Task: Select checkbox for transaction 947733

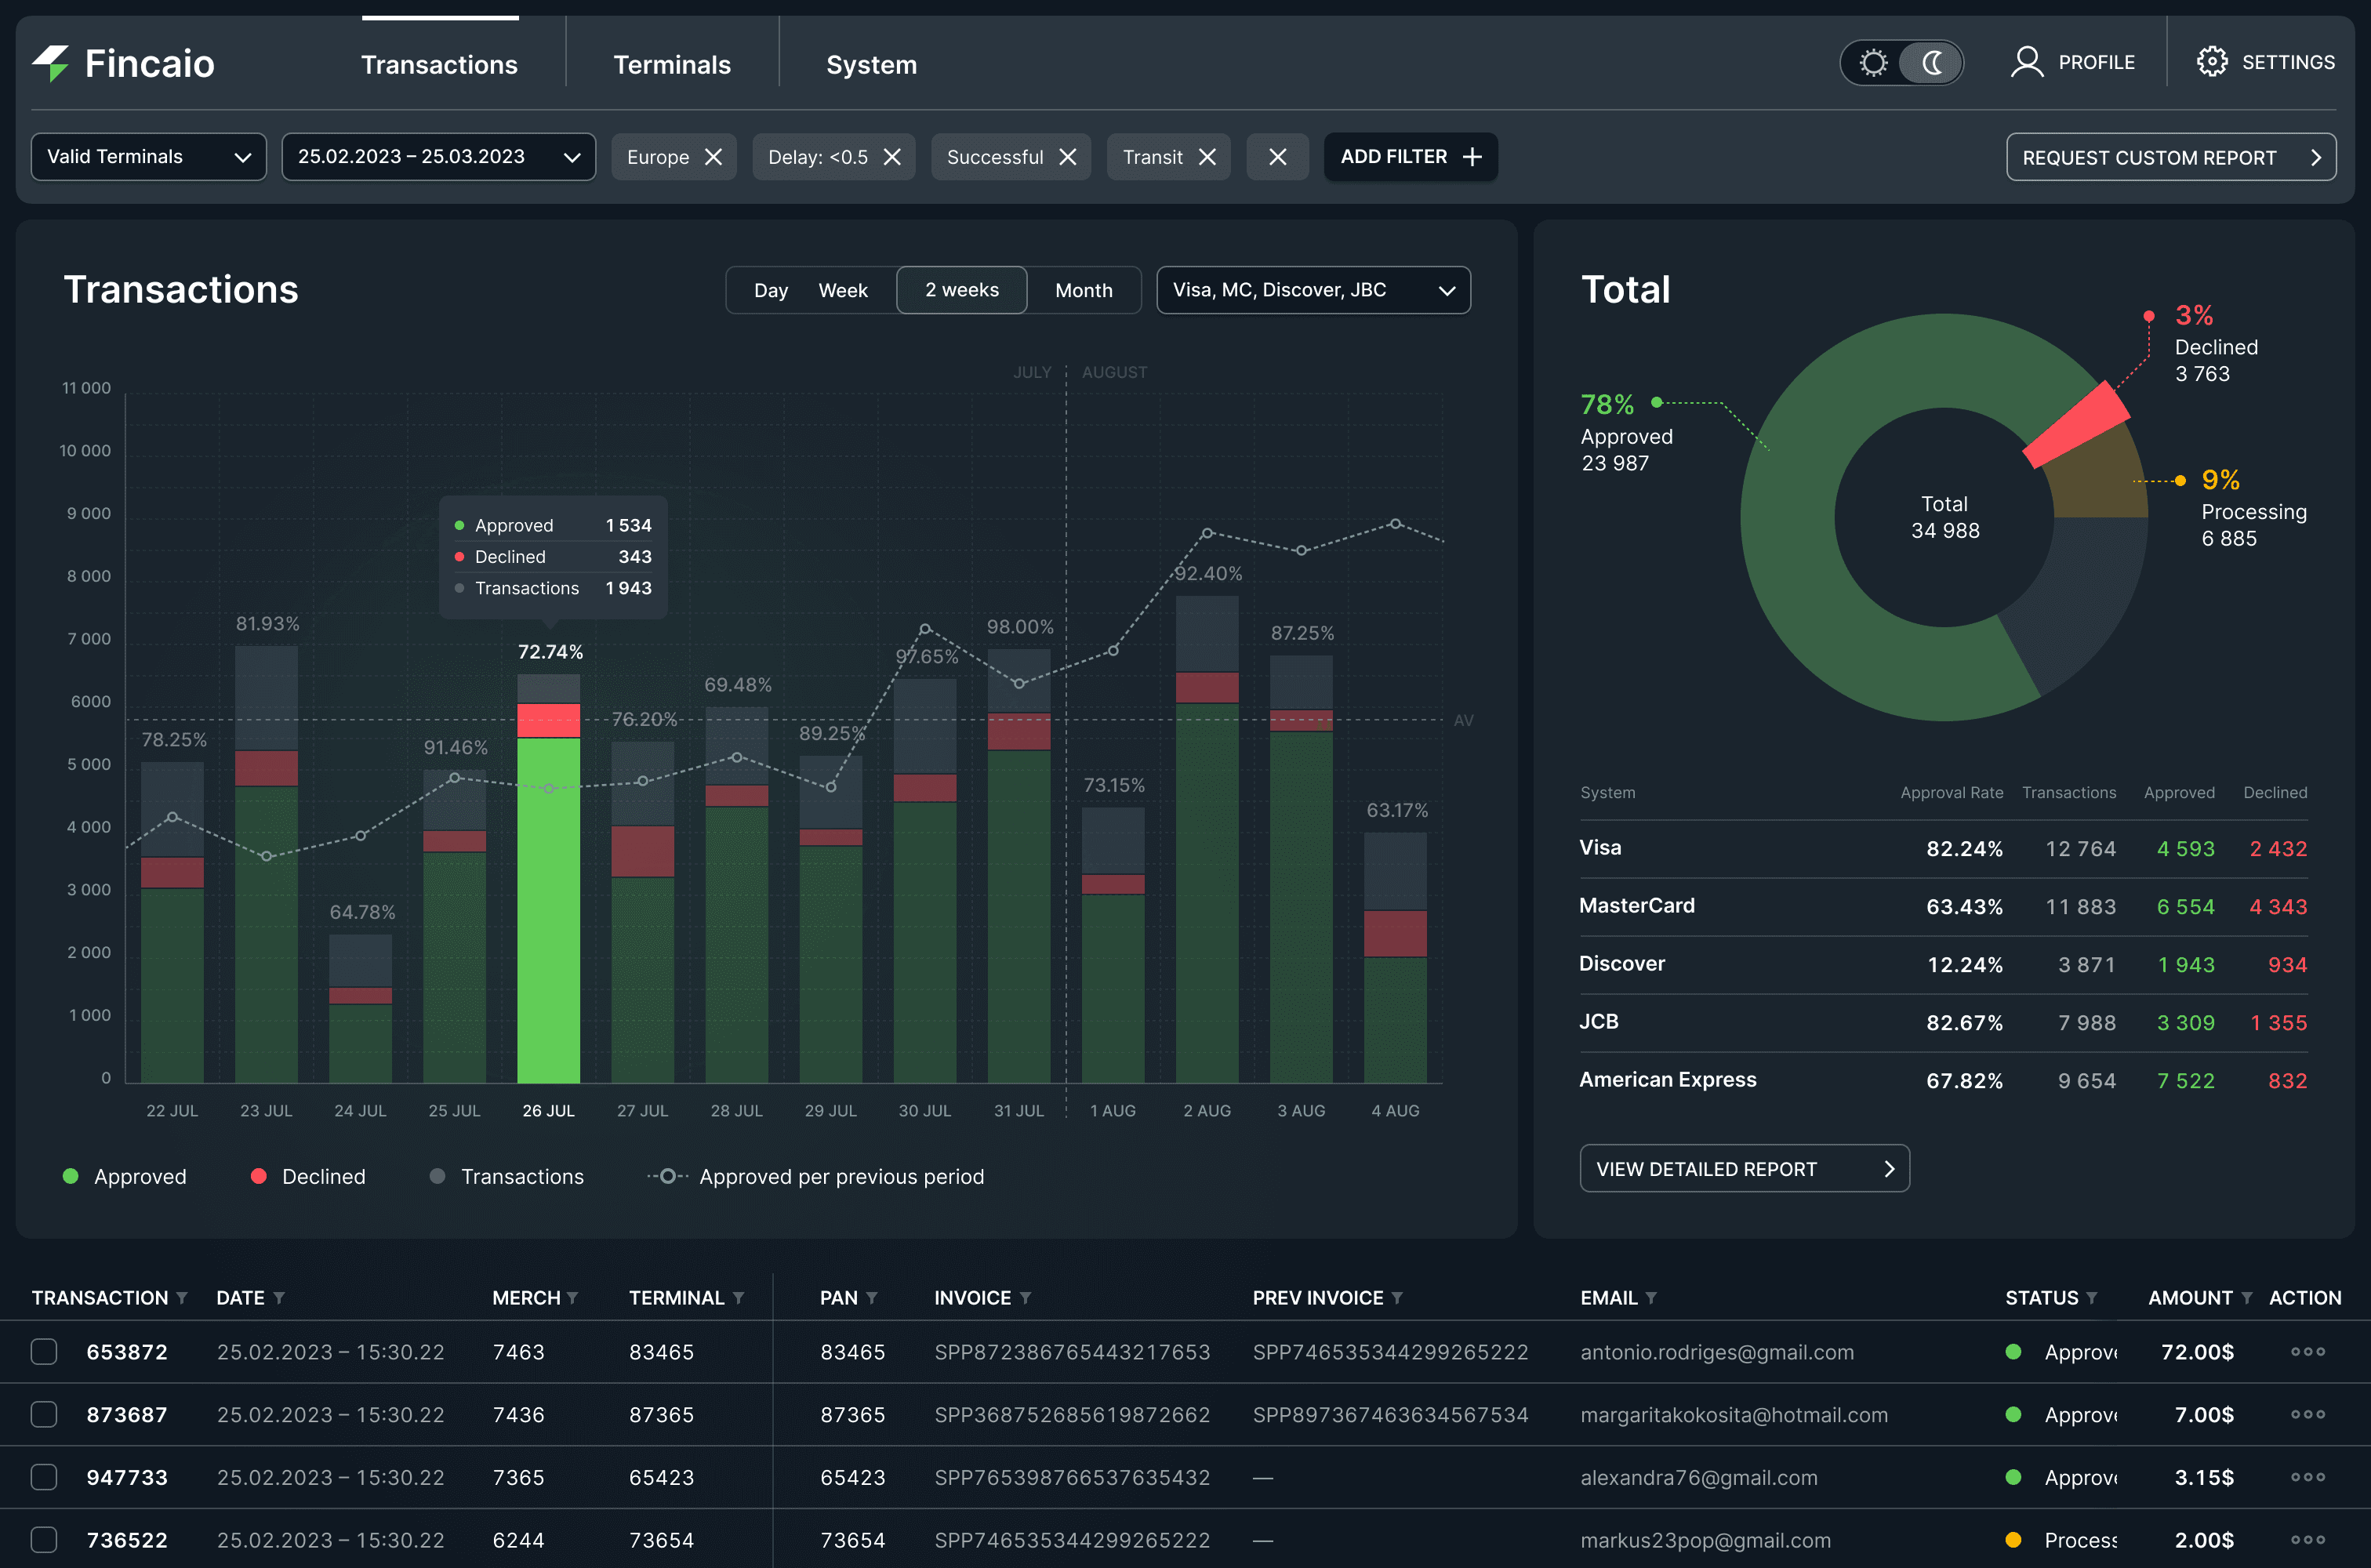Action: tap(44, 1477)
